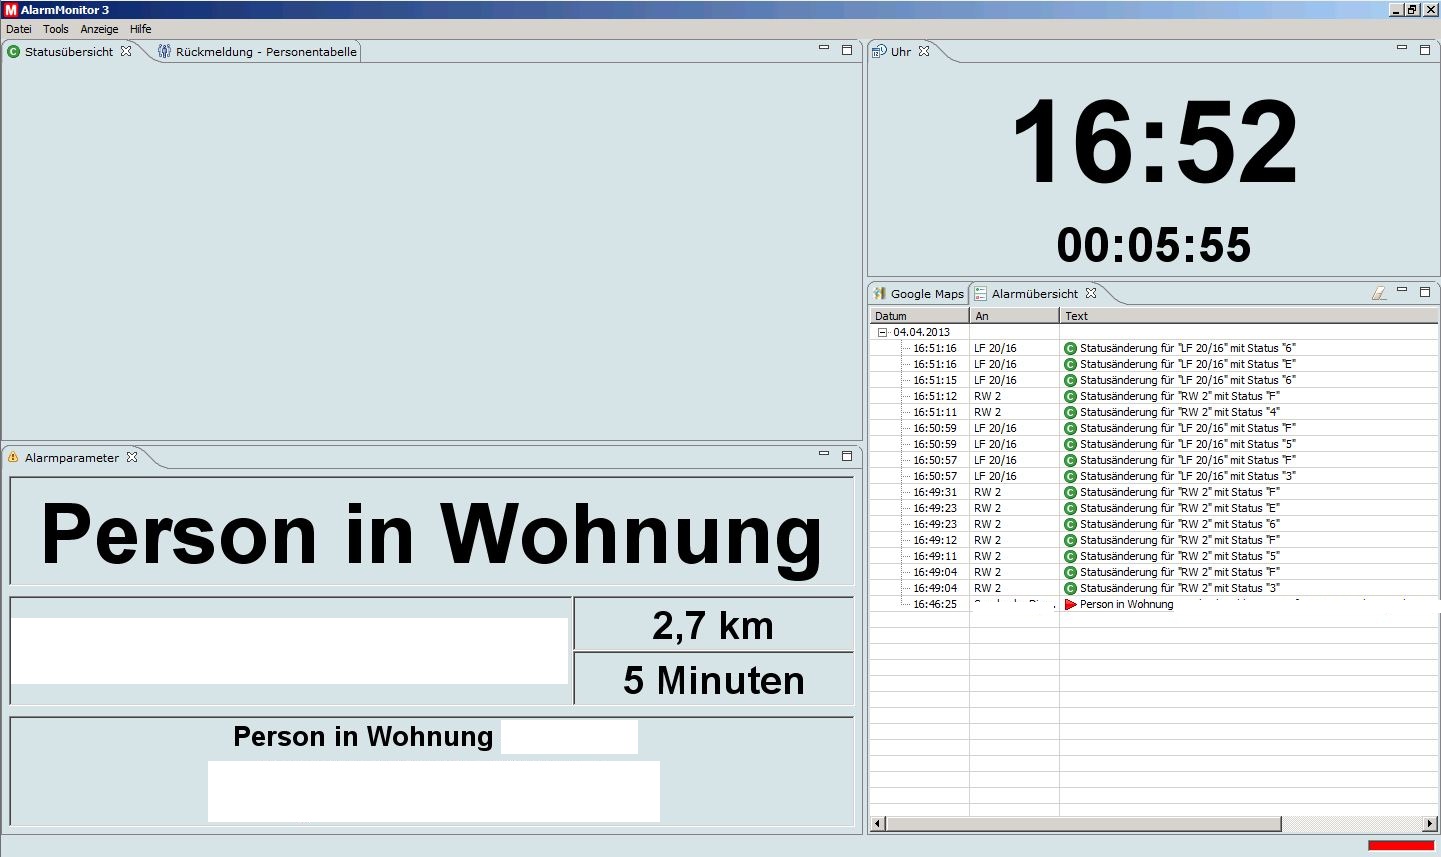
Task: Click the horizontal scrollbar right arrow in alarm list
Action: click(x=1429, y=824)
